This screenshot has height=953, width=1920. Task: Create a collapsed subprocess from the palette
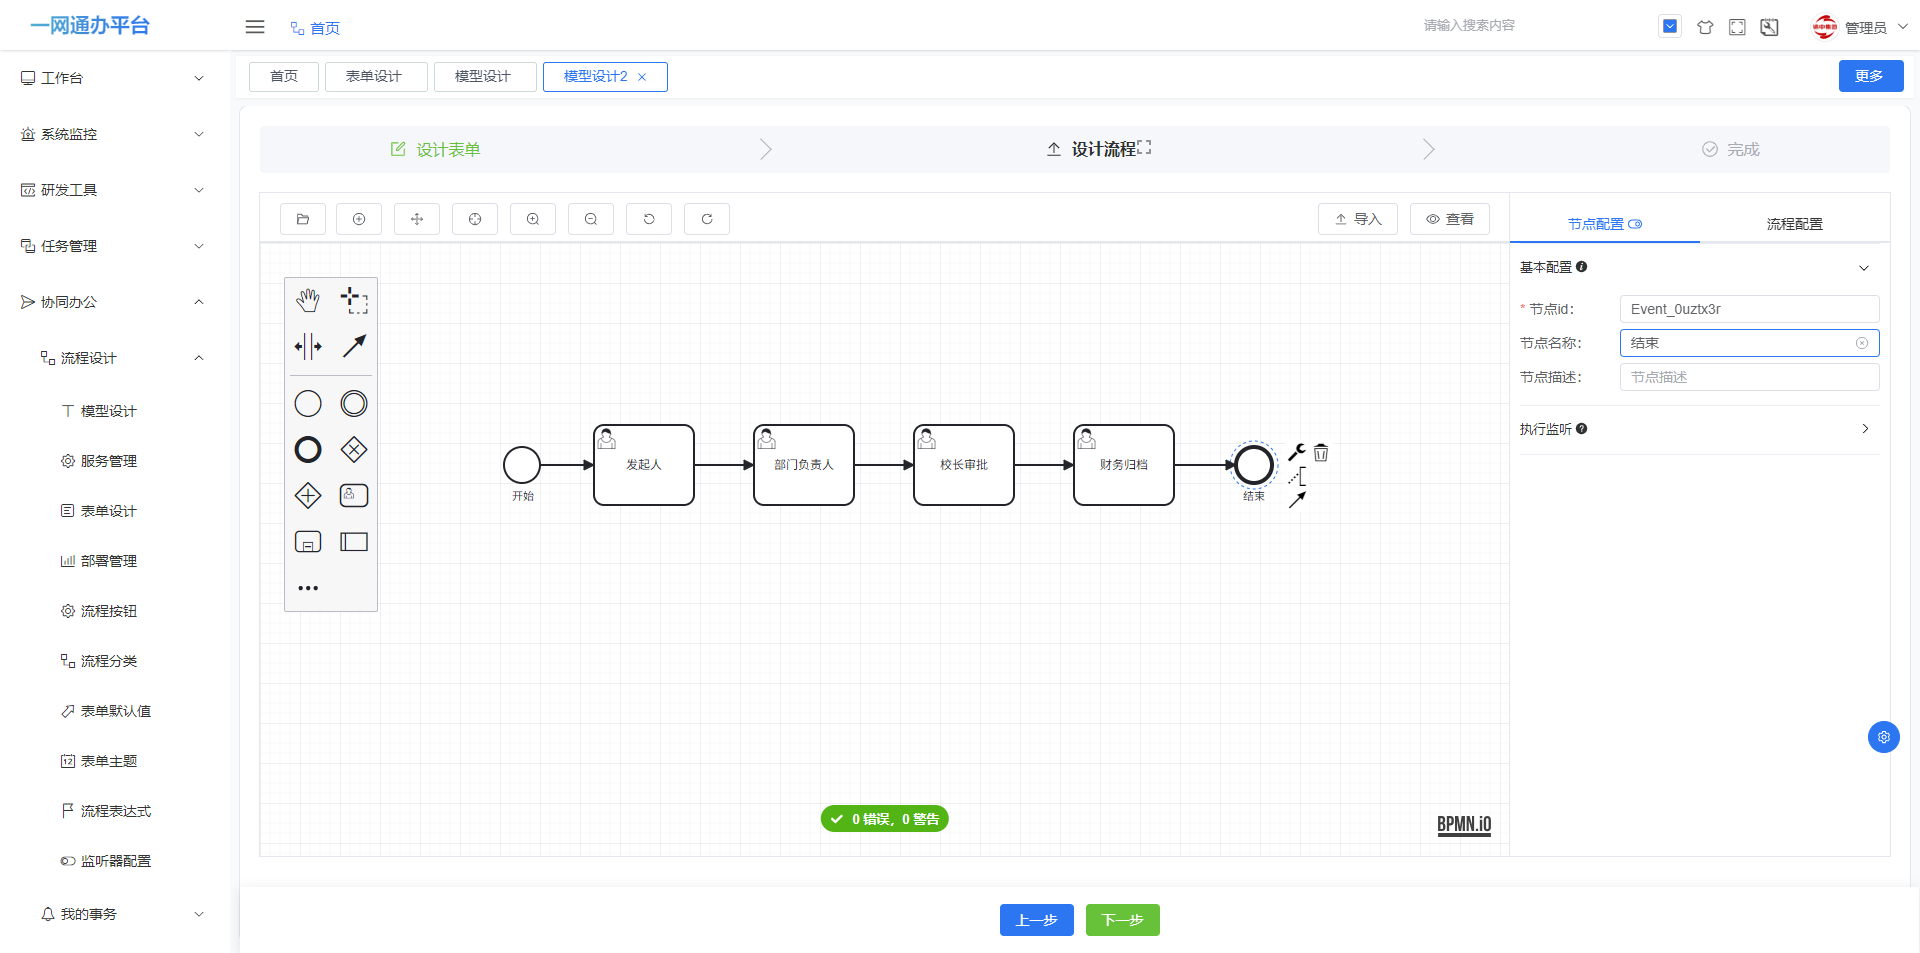click(x=308, y=542)
